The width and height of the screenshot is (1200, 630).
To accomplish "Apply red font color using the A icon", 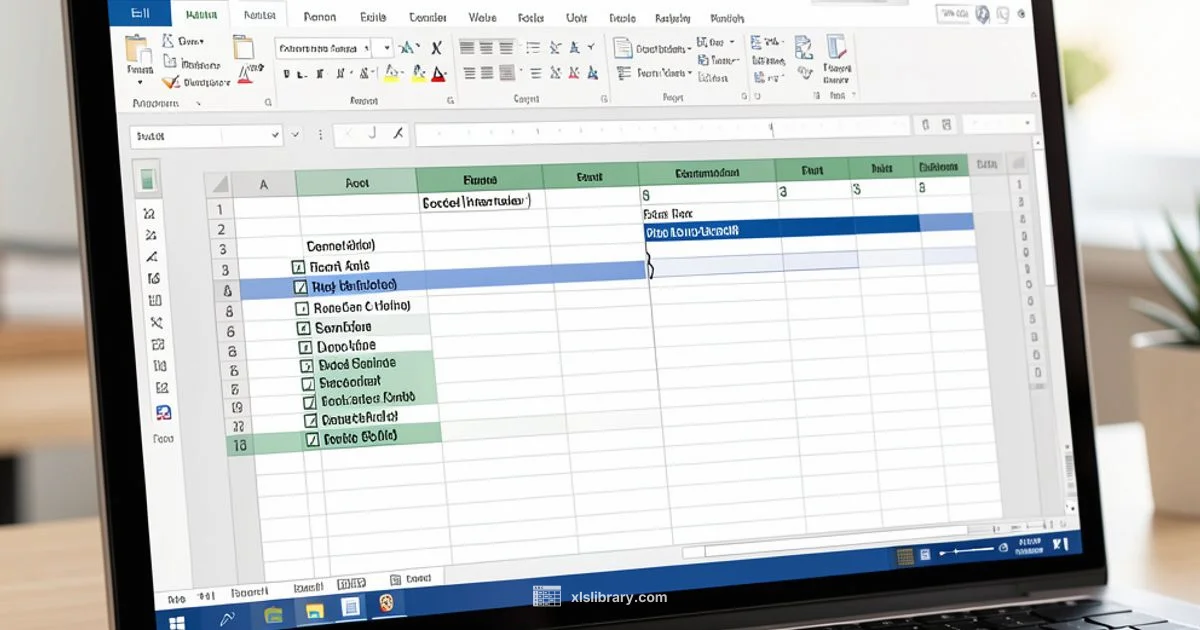I will click(x=437, y=74).
